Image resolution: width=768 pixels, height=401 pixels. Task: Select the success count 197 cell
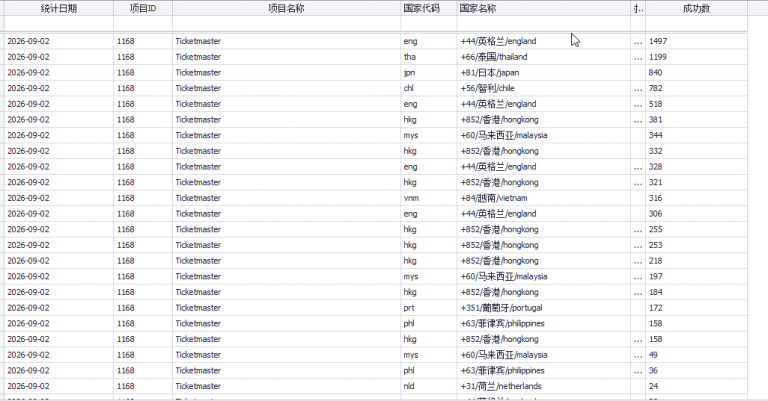(696, 276)
